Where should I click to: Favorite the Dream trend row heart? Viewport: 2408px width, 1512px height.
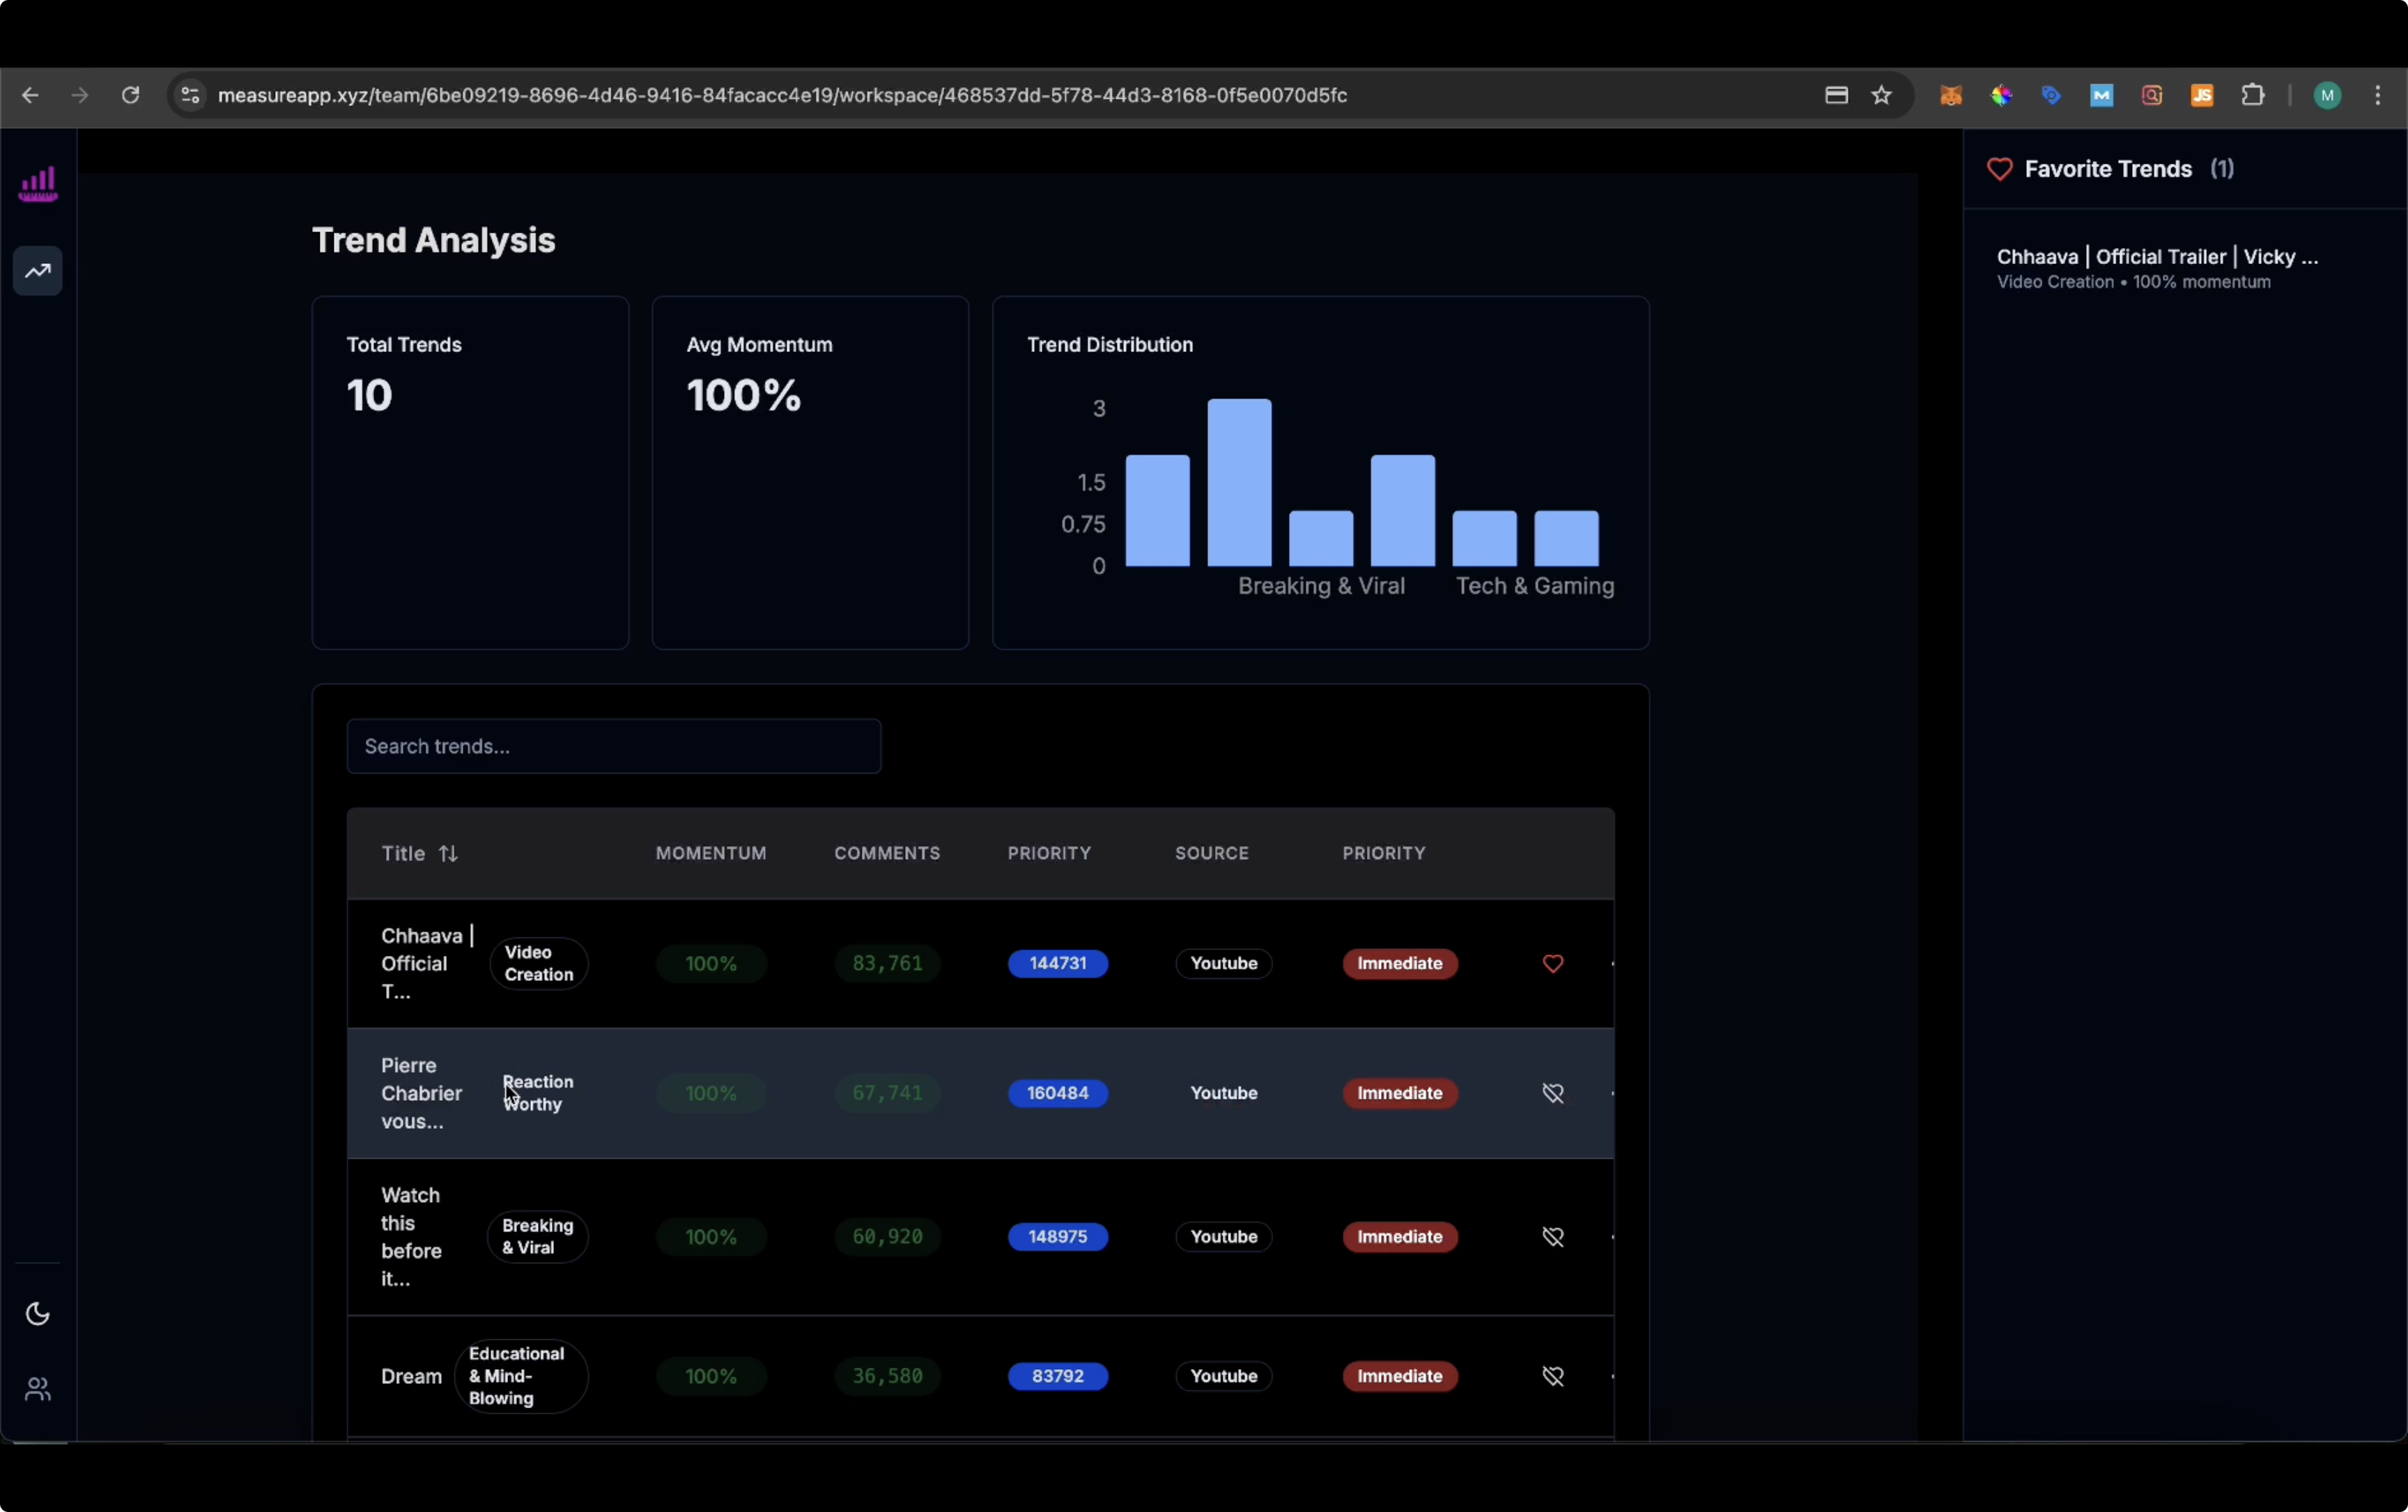[1552, 1376]
